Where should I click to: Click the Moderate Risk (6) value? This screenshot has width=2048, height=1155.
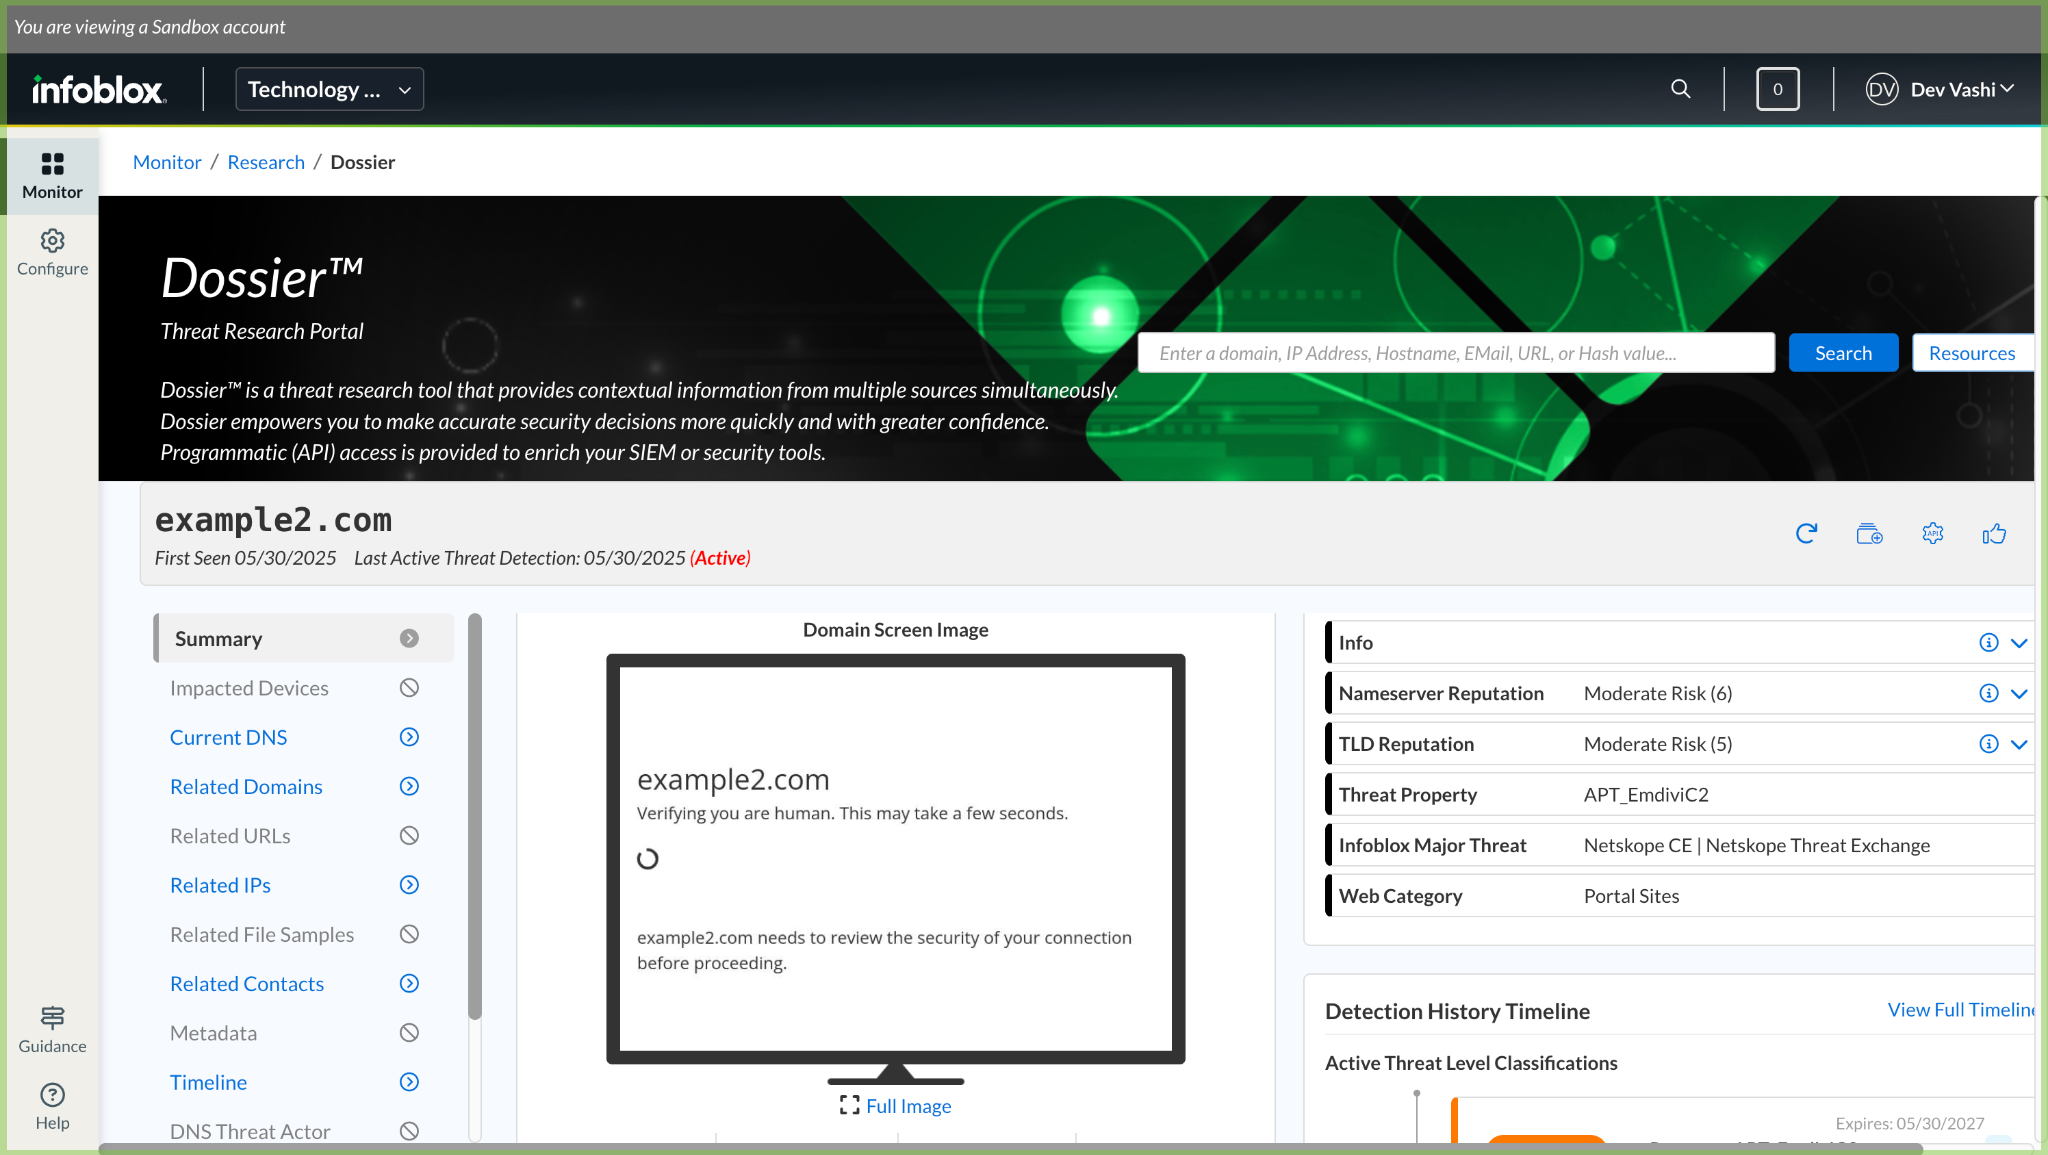pyautogui.click(x=1658, y=694)
